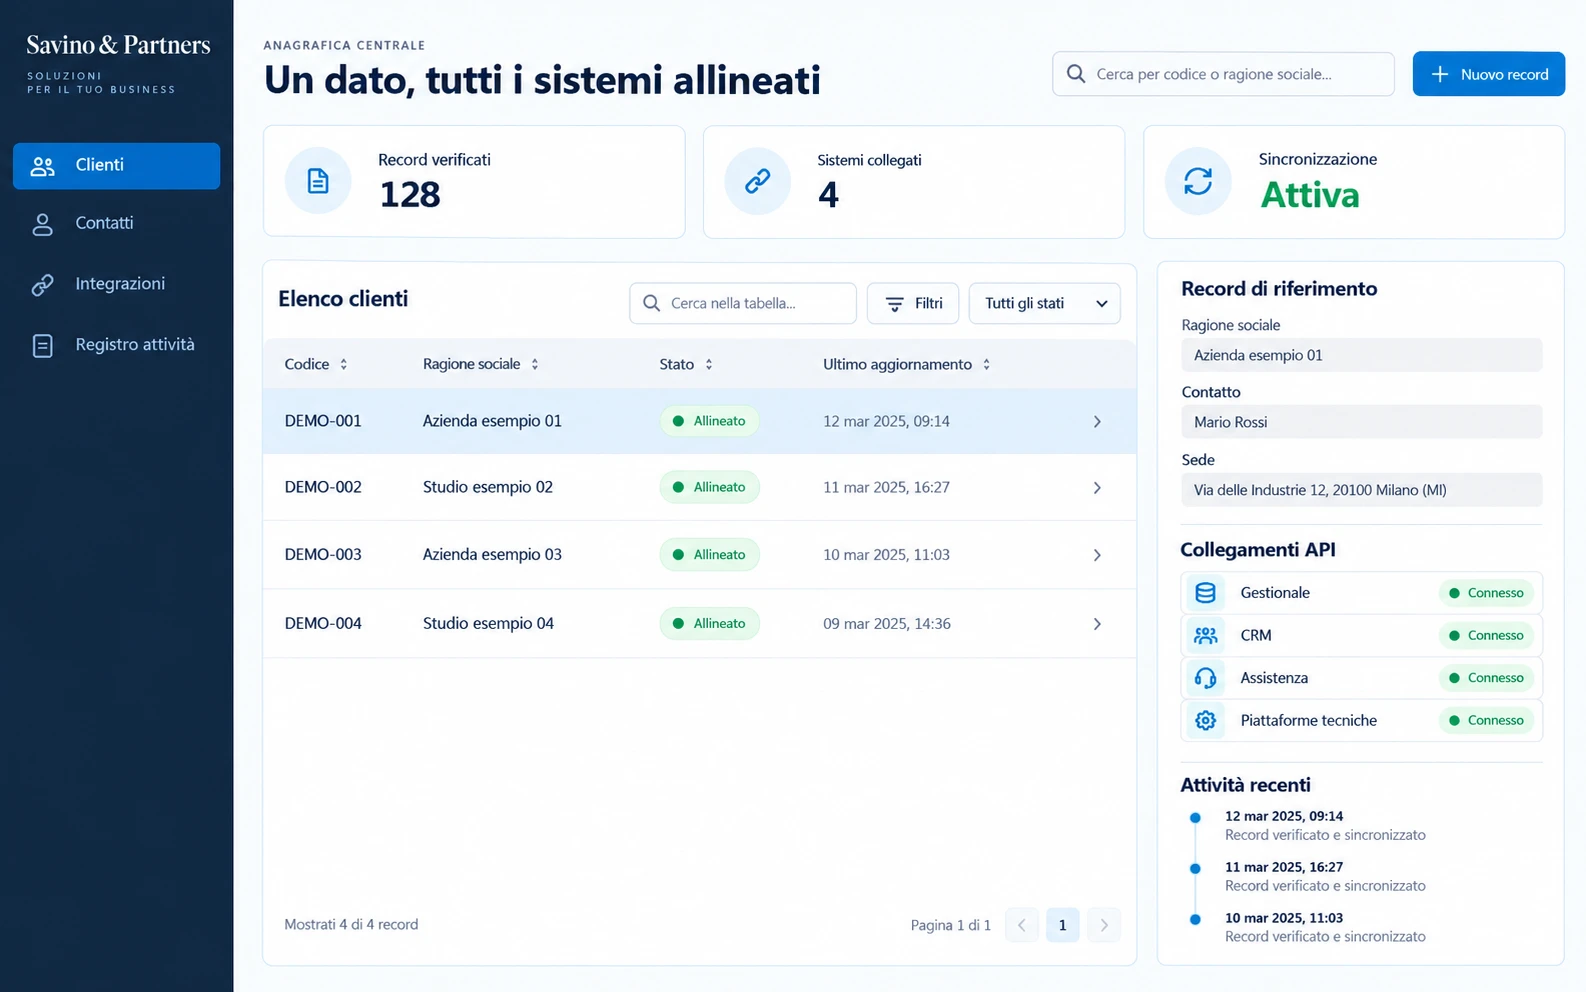1586x992 pixels.
Task: Click the 'Mostrati 4 di 4 record' text
Action: (351, 925)
